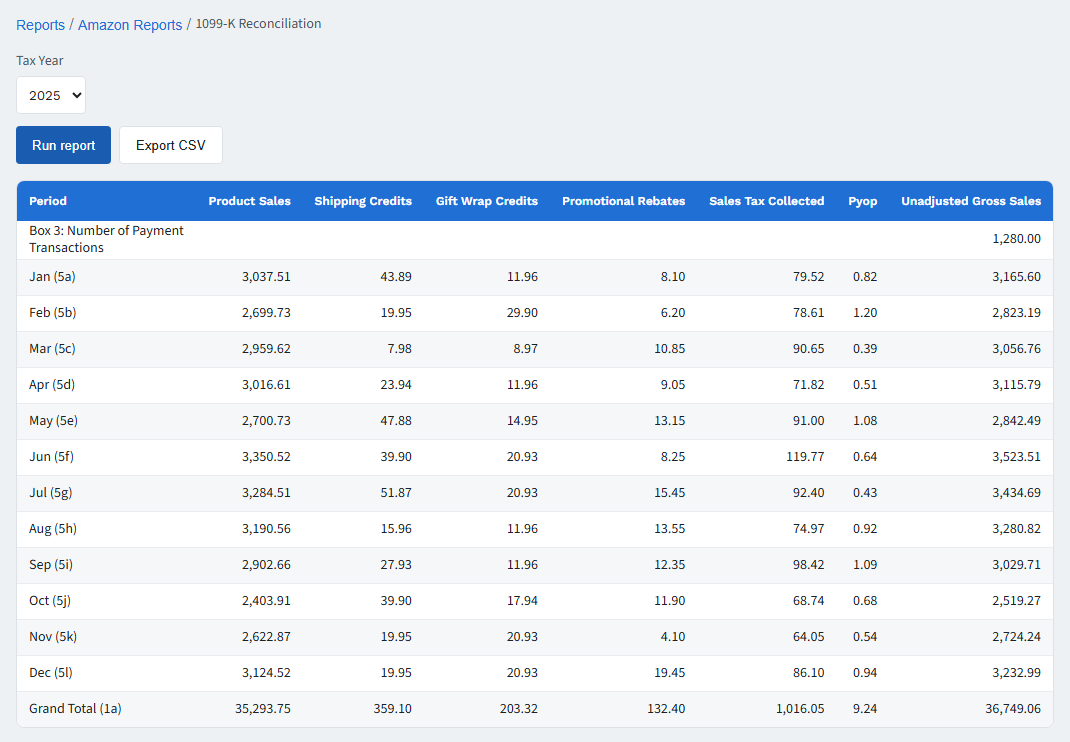Select the Dec (5l) row label

pos(51,672)
